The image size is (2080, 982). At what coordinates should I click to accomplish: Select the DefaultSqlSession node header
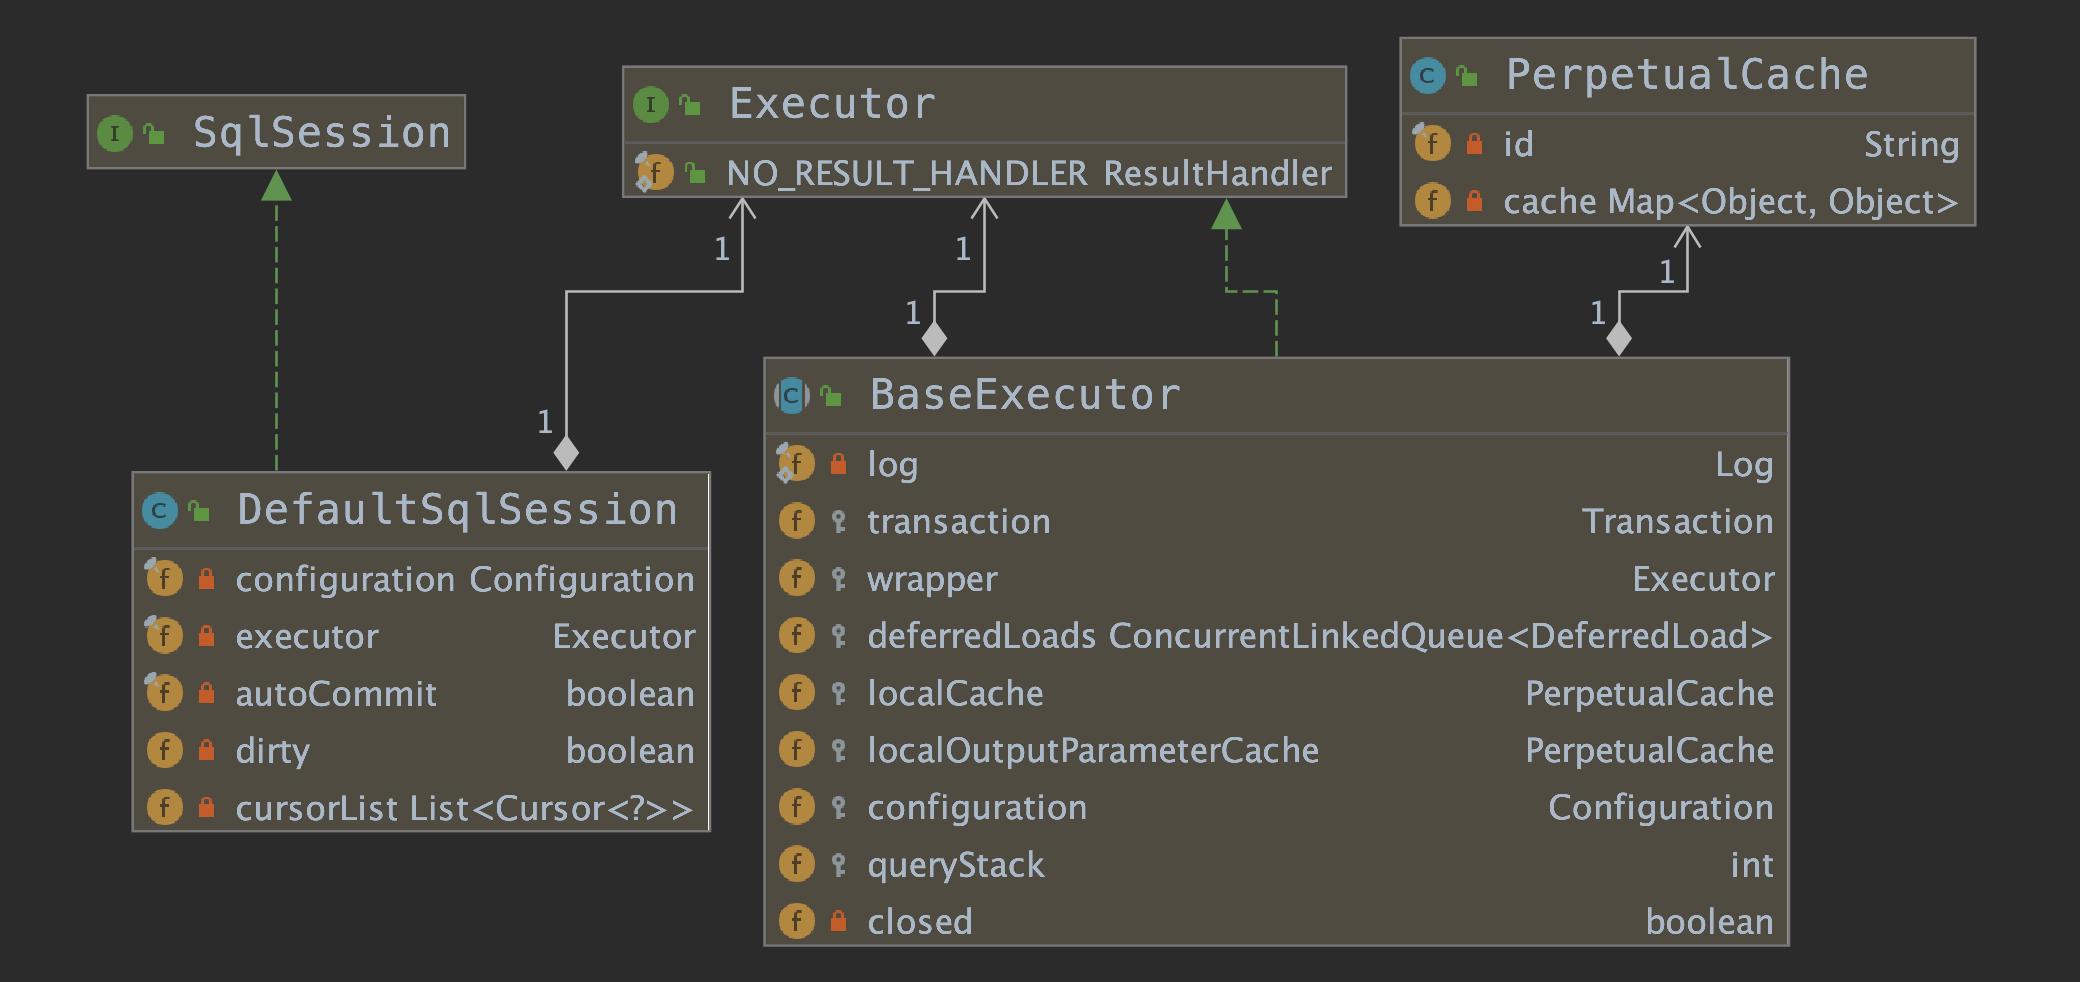457,510
